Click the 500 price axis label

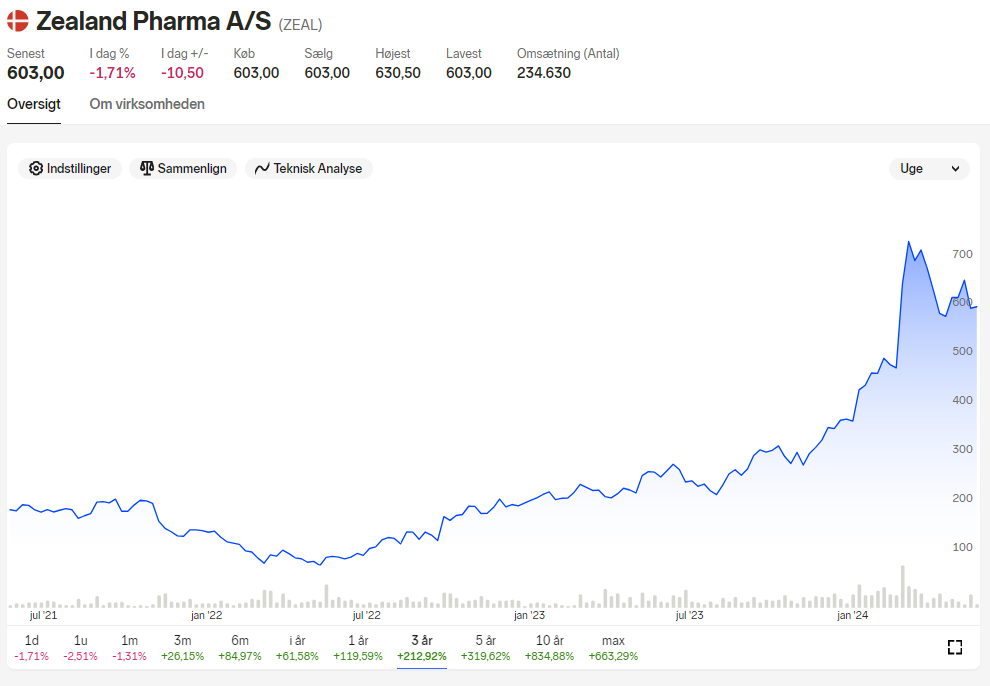tap(962, 351)
